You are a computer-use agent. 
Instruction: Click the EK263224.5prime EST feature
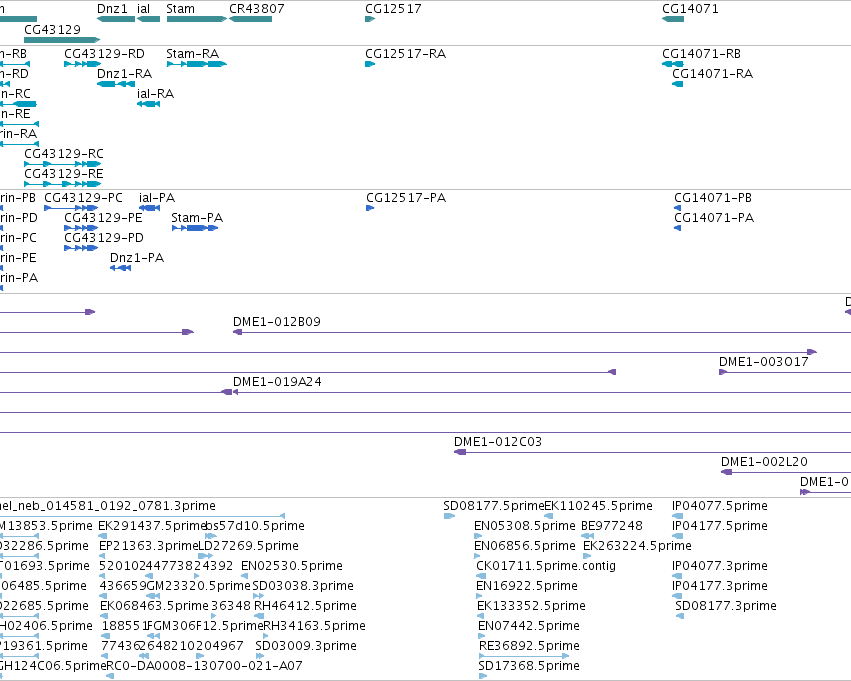coord(587,556)
